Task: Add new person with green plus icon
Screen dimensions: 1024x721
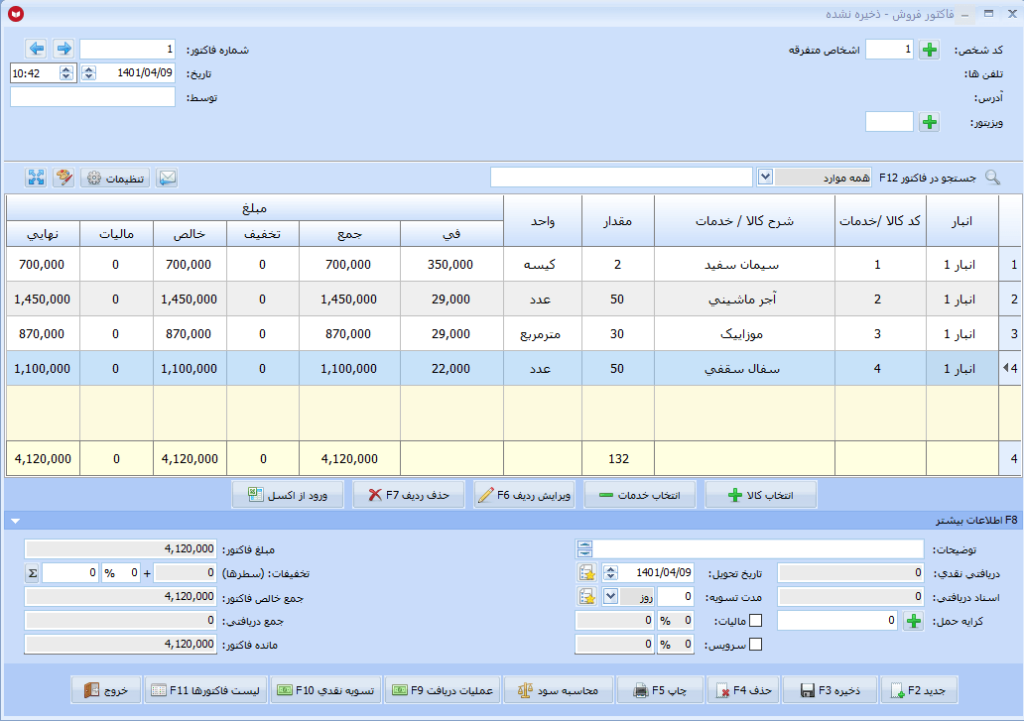Action: tap(929, 50)
